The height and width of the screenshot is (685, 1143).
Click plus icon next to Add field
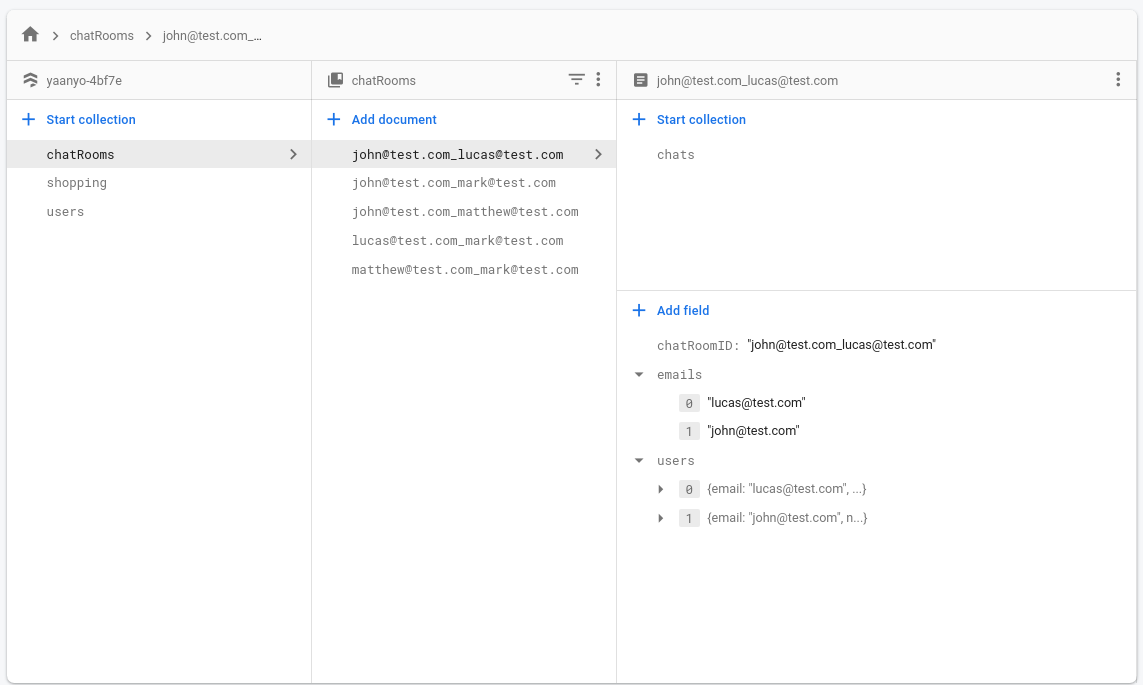[x=639, y=310]
